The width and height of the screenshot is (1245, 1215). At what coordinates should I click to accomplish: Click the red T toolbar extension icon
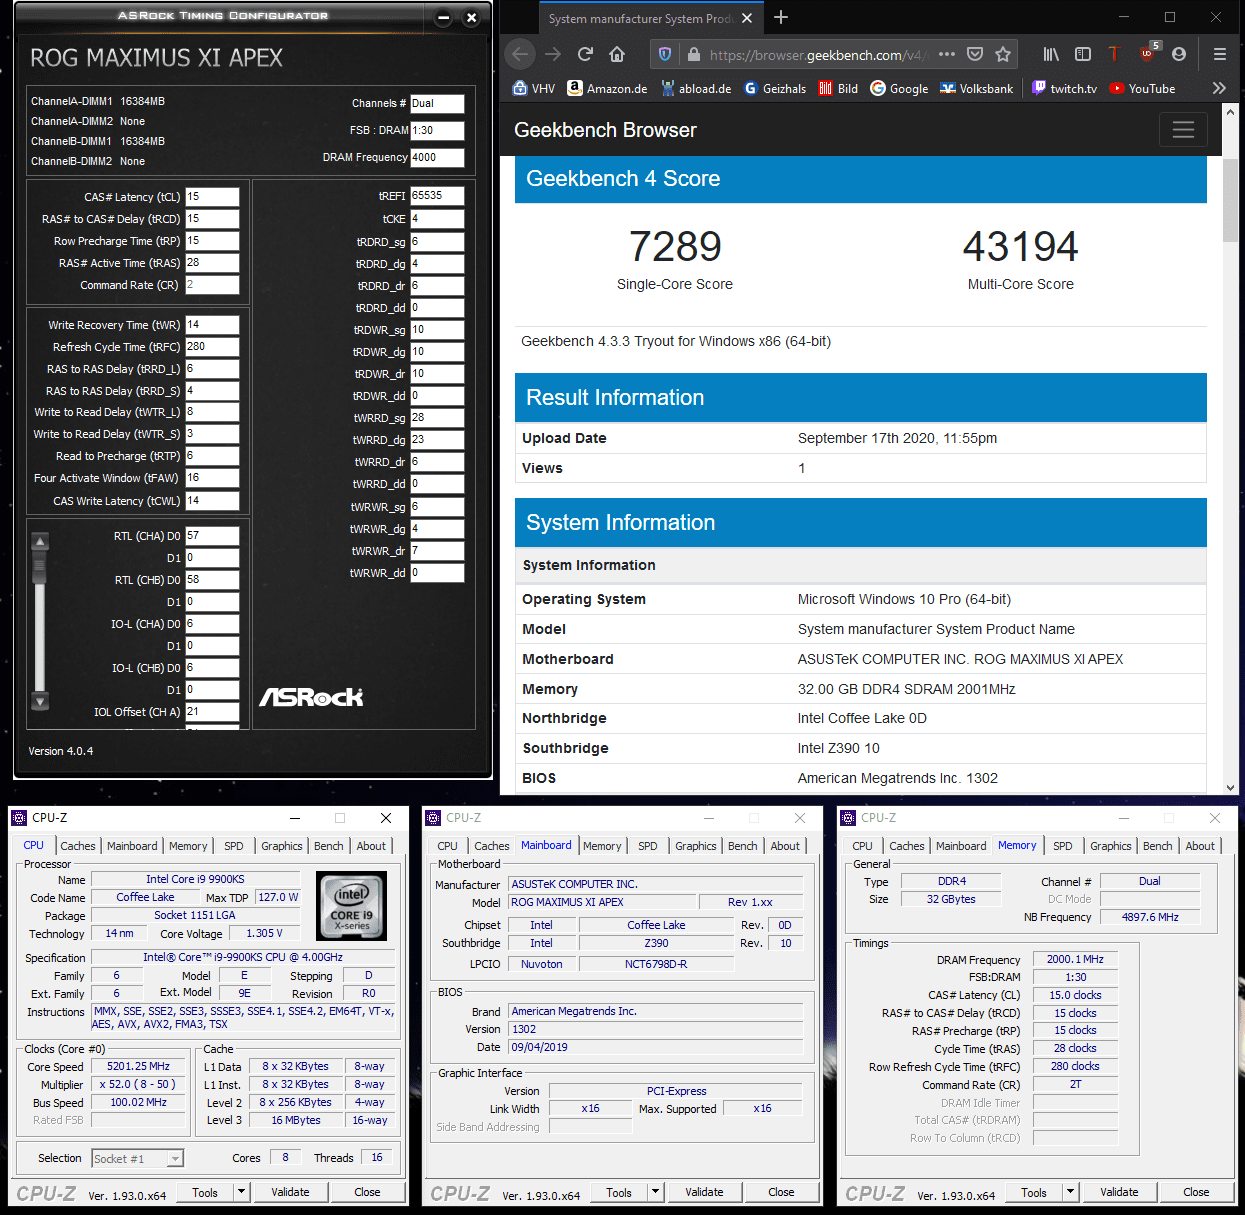point(1114,54)
